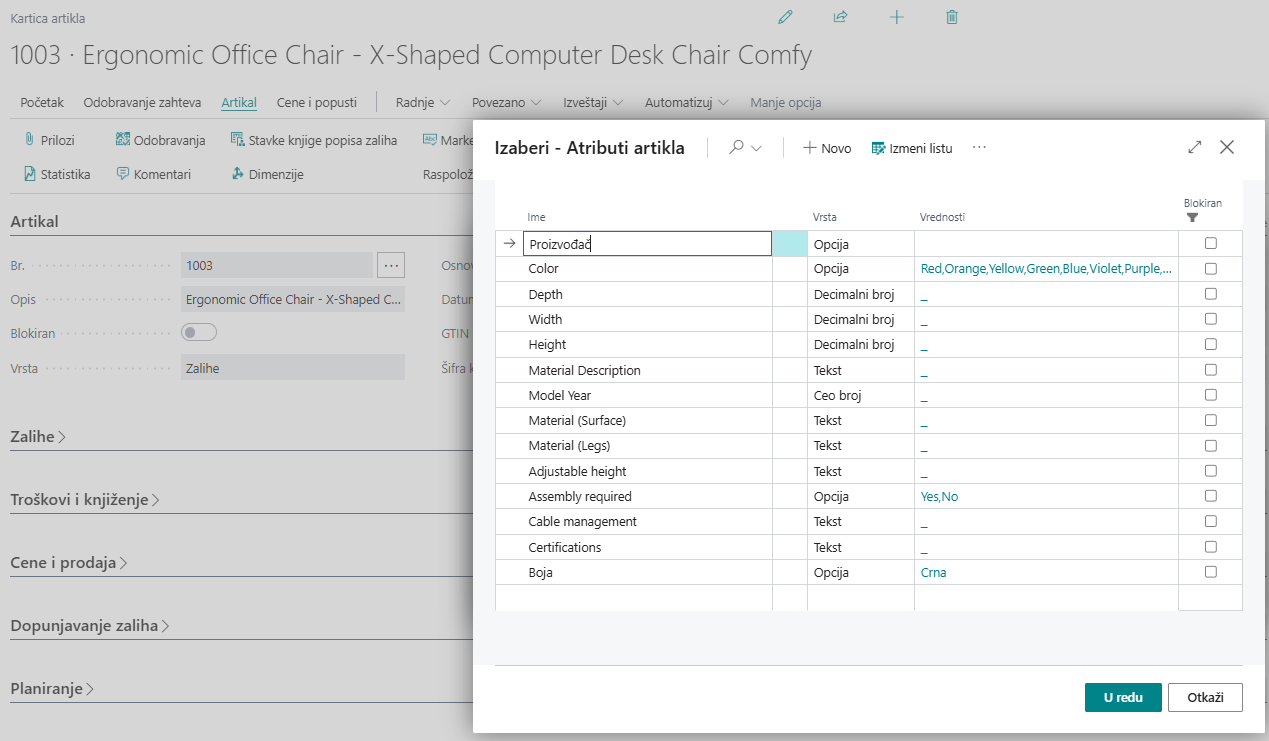Open the Odobravanje zahteva menu
This screenshot has width=1269, height=741.
(142, 102)
